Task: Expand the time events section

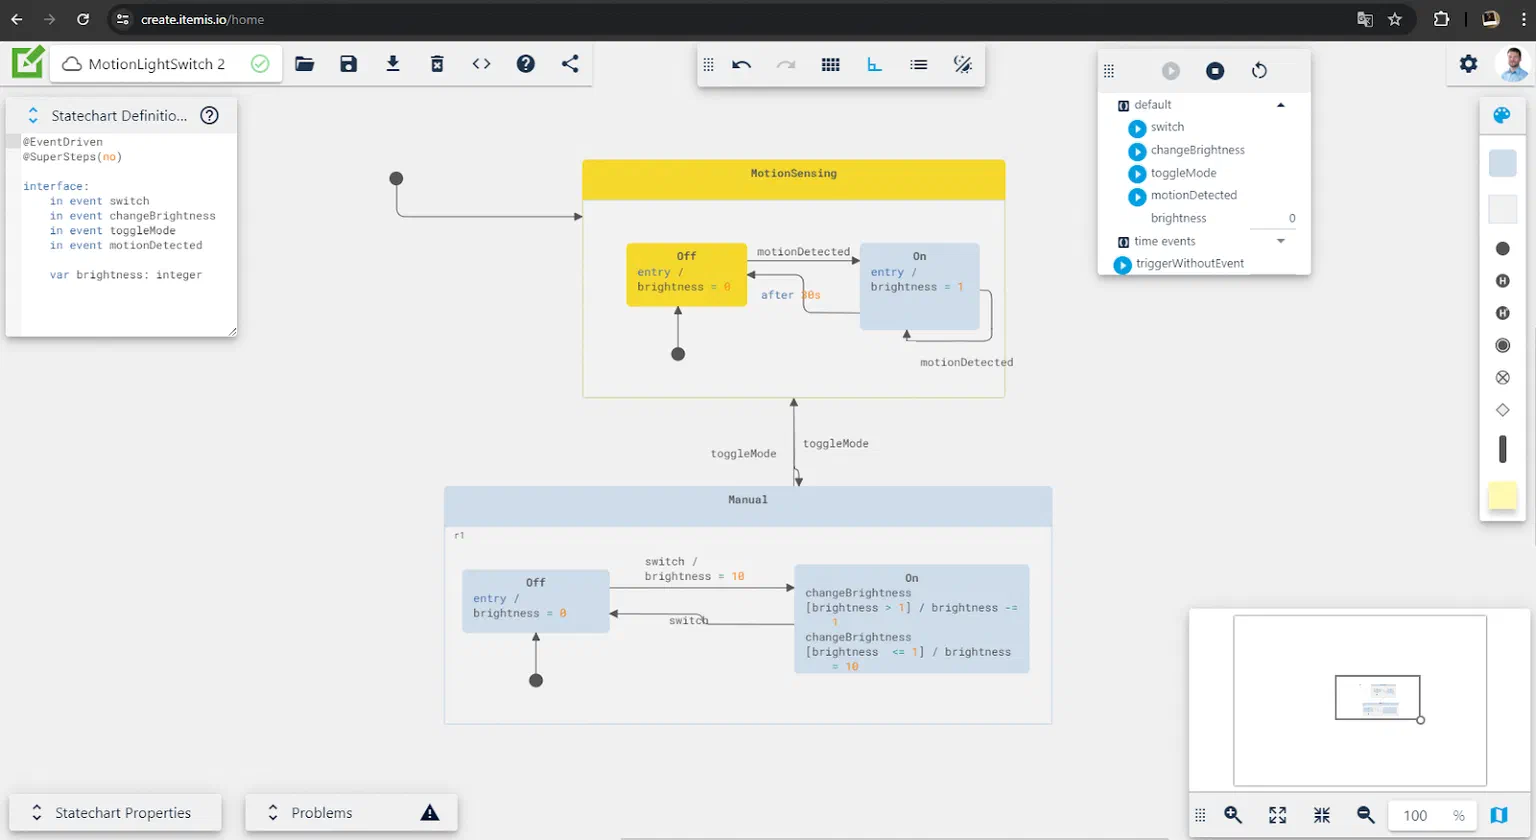Action: coord(1280,241)
